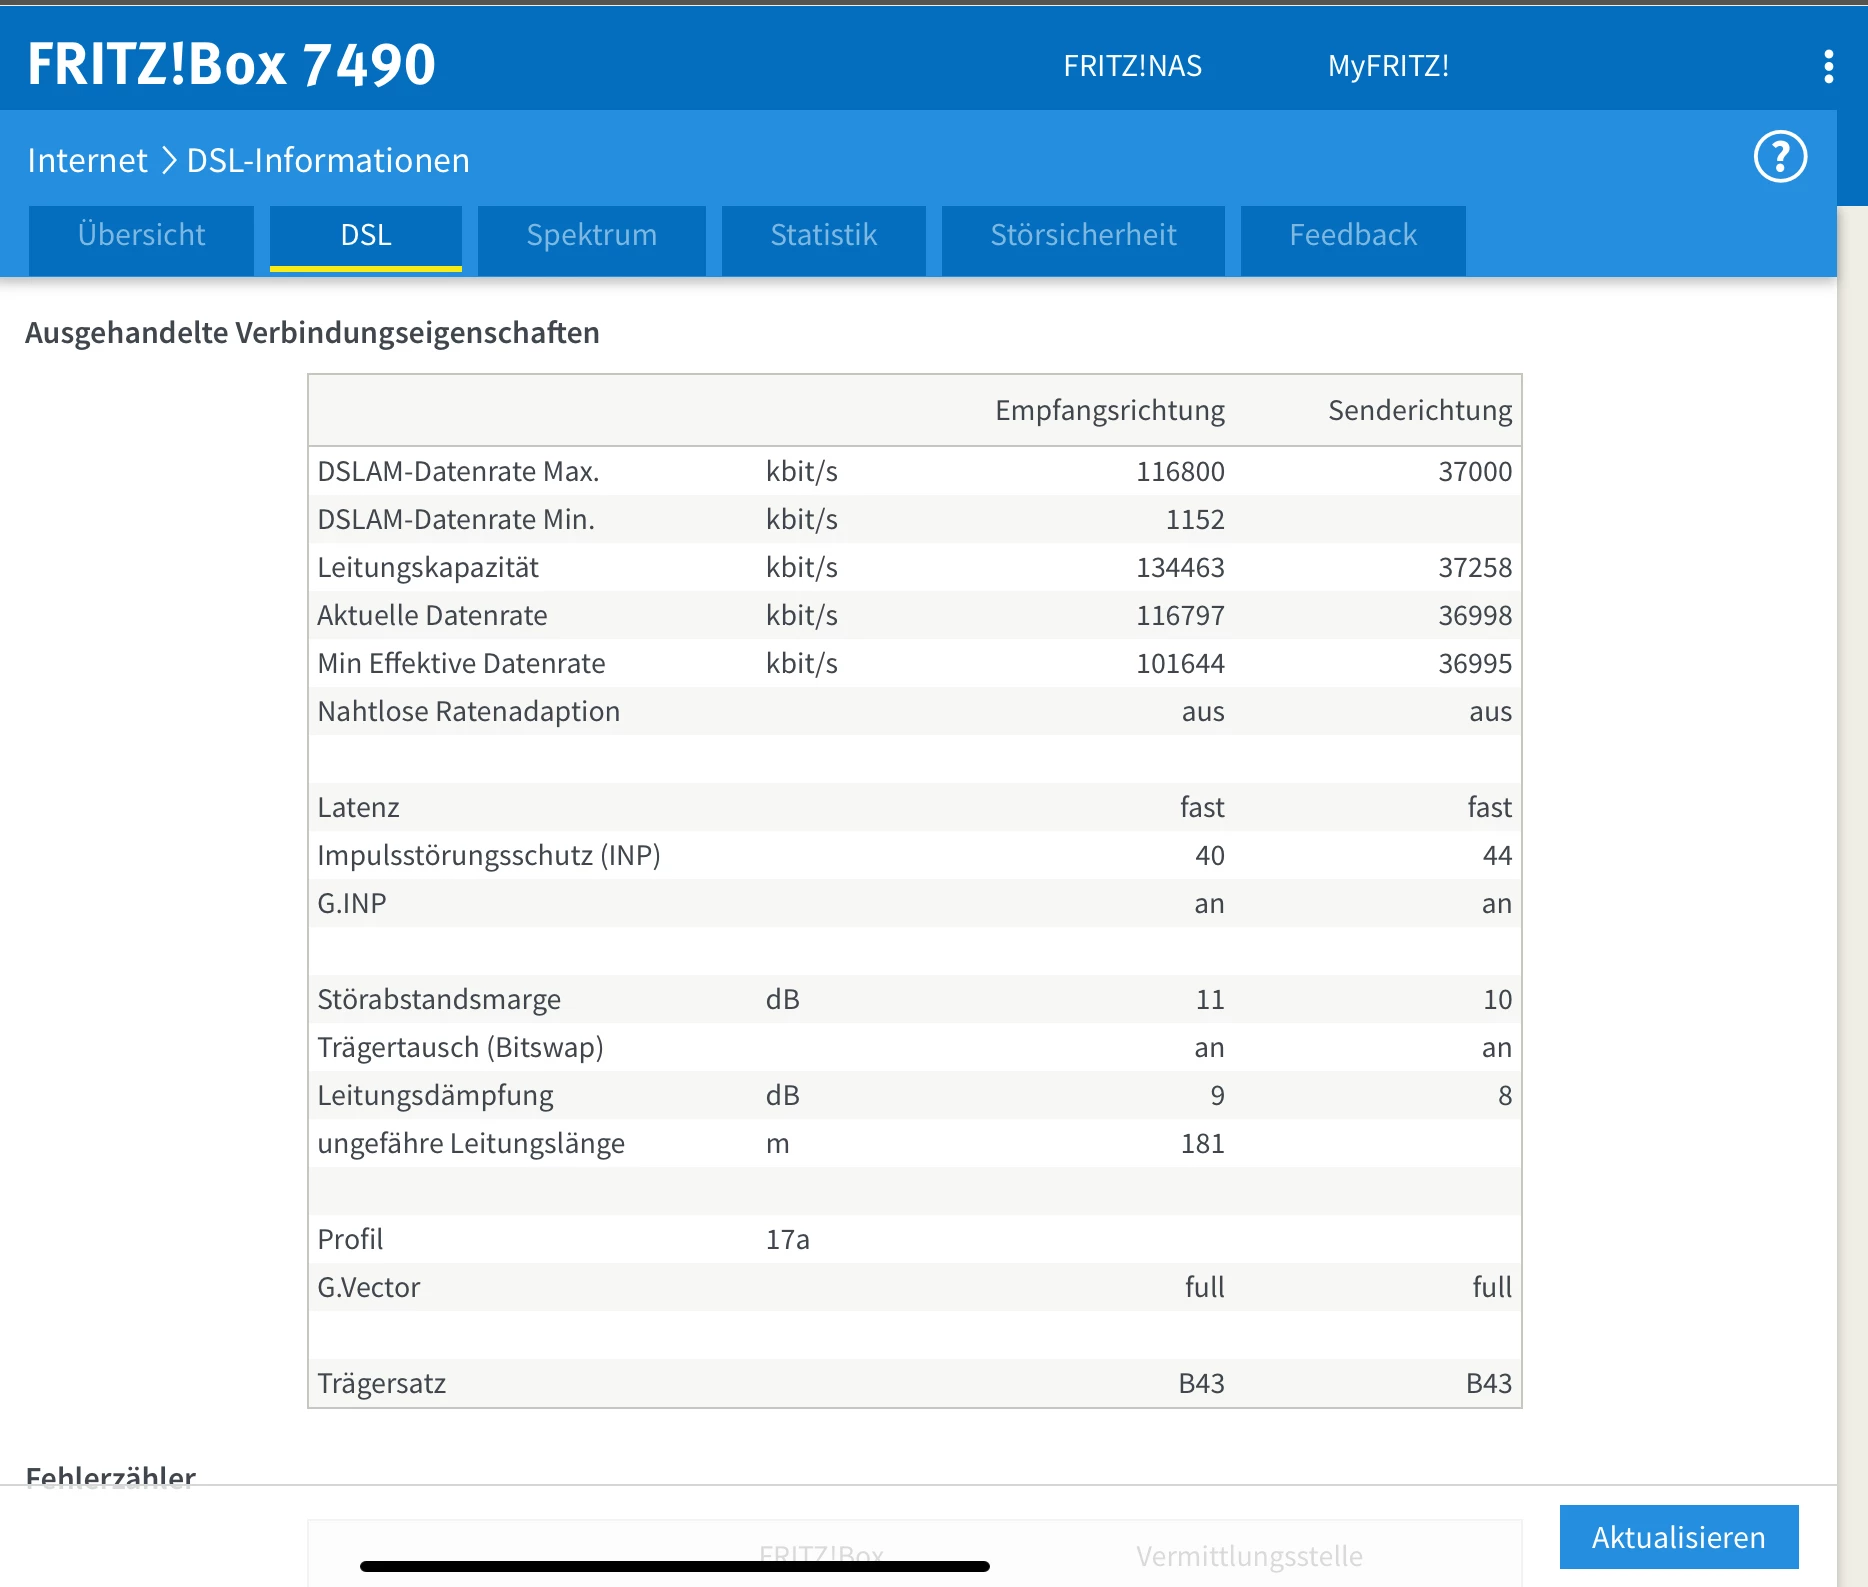The height and width of the screenshot is (1587, 1868).
Task: Click the Impulsstörungsschutz (INP) row label
Action: [489, 855]
